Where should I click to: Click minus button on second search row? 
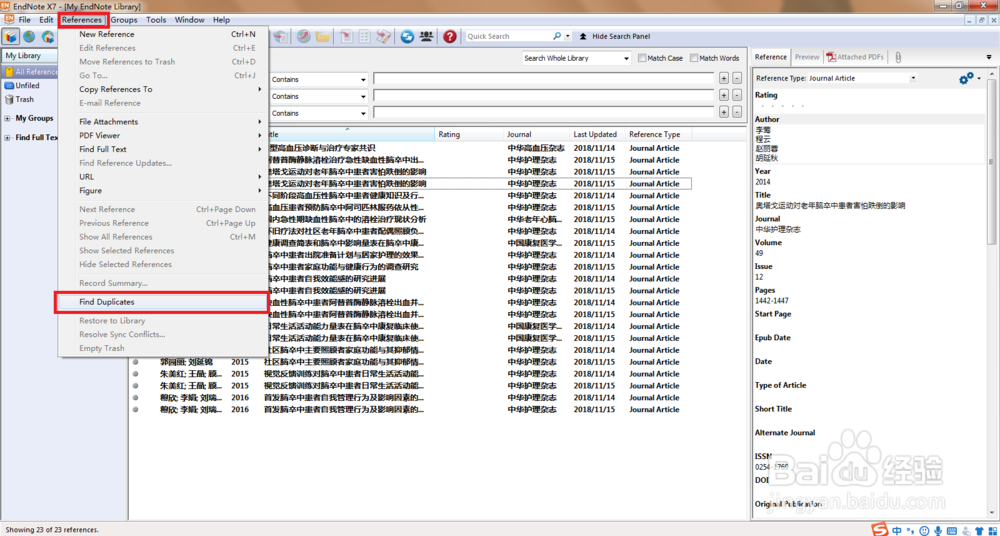tap(737, 95)
